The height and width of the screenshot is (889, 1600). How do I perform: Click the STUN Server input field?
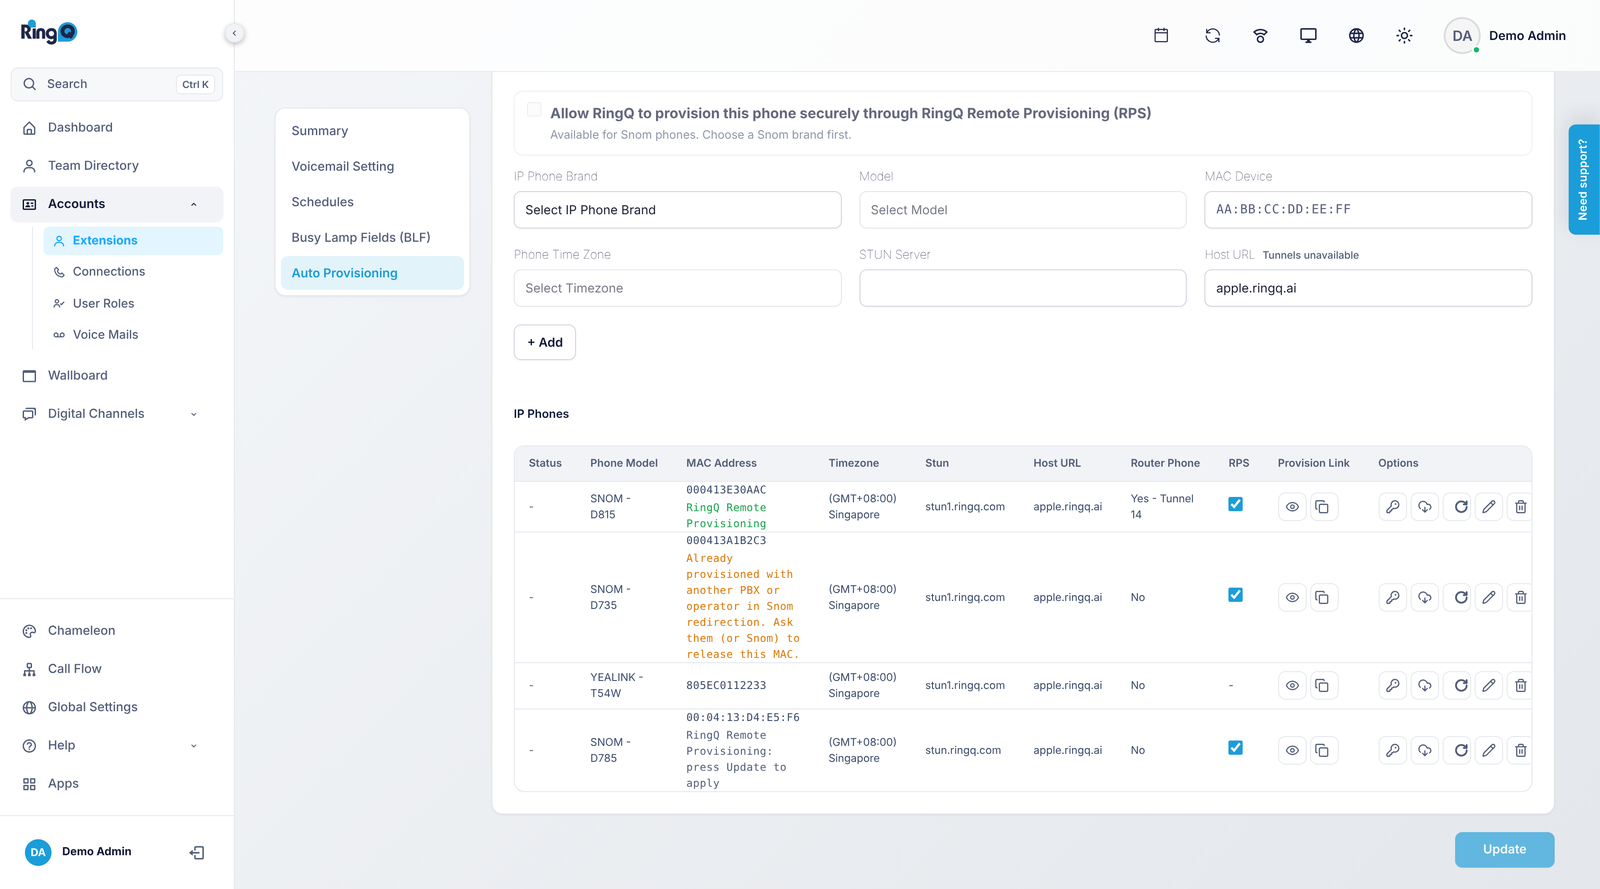[1022, 288]
